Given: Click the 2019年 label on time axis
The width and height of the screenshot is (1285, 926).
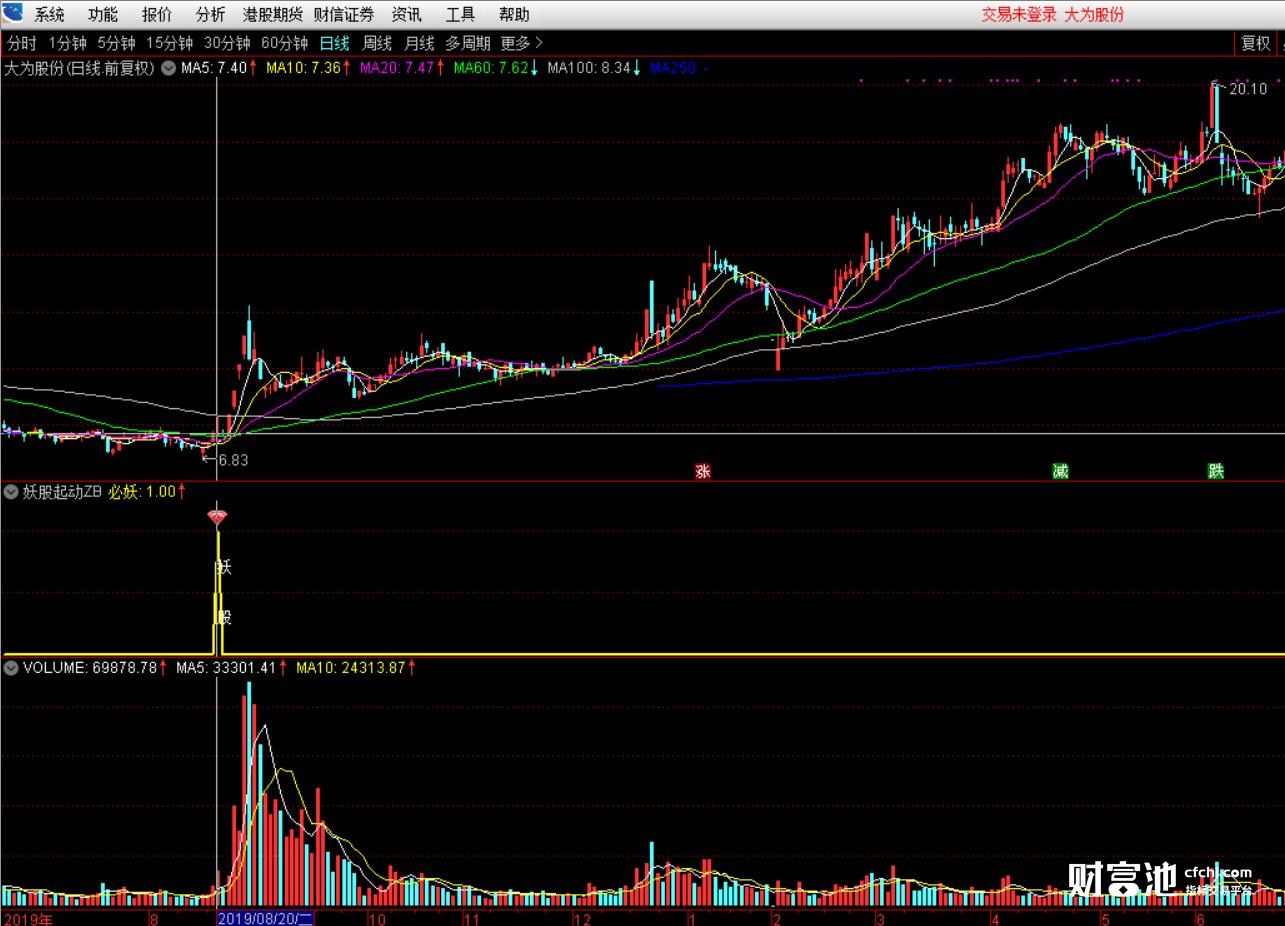Looking at the screenshot, I should pos(29,918).
